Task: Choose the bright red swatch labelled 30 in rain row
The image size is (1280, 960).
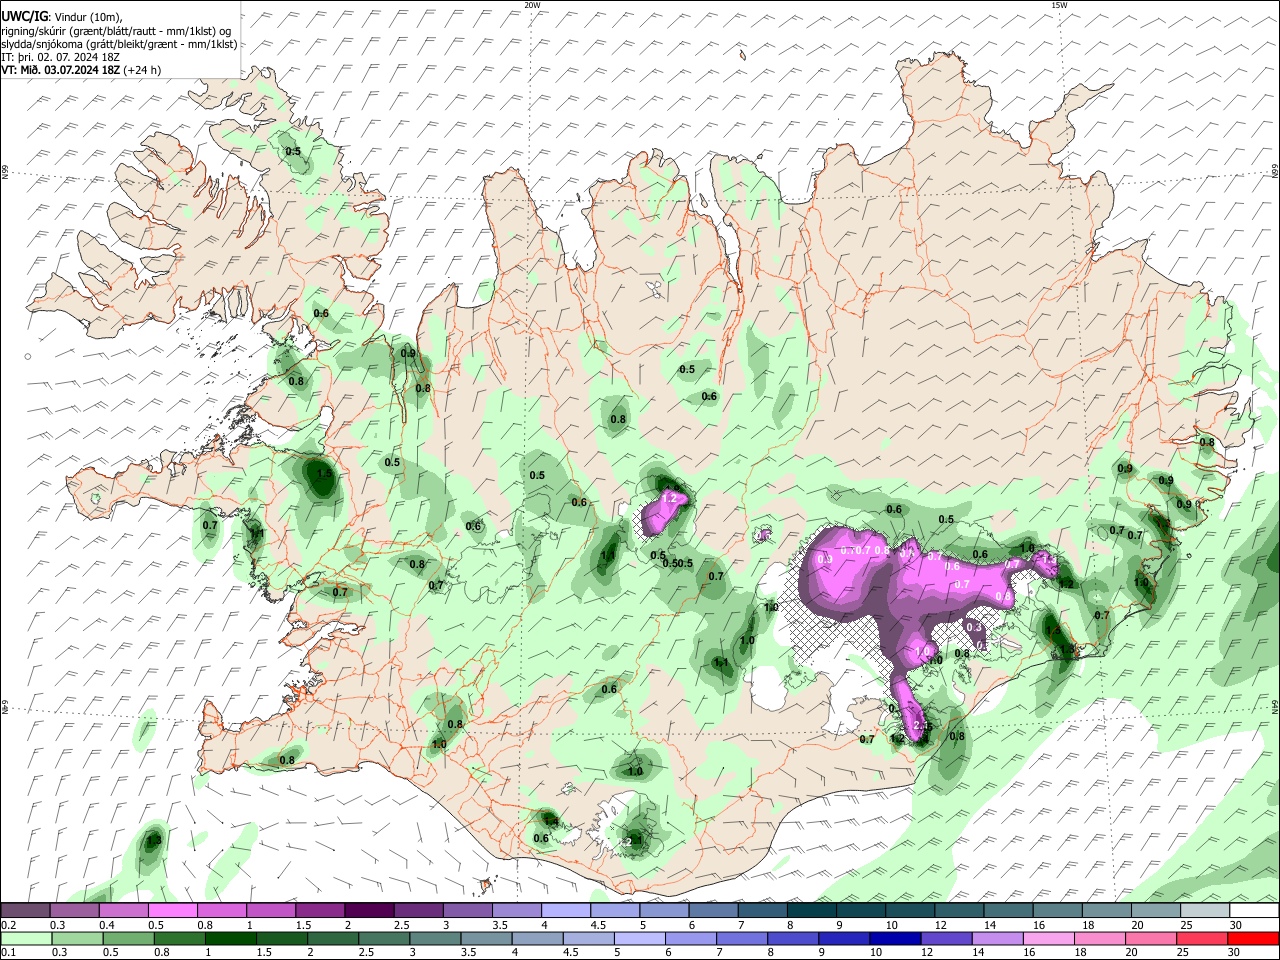Action: tap(1254, 938)
